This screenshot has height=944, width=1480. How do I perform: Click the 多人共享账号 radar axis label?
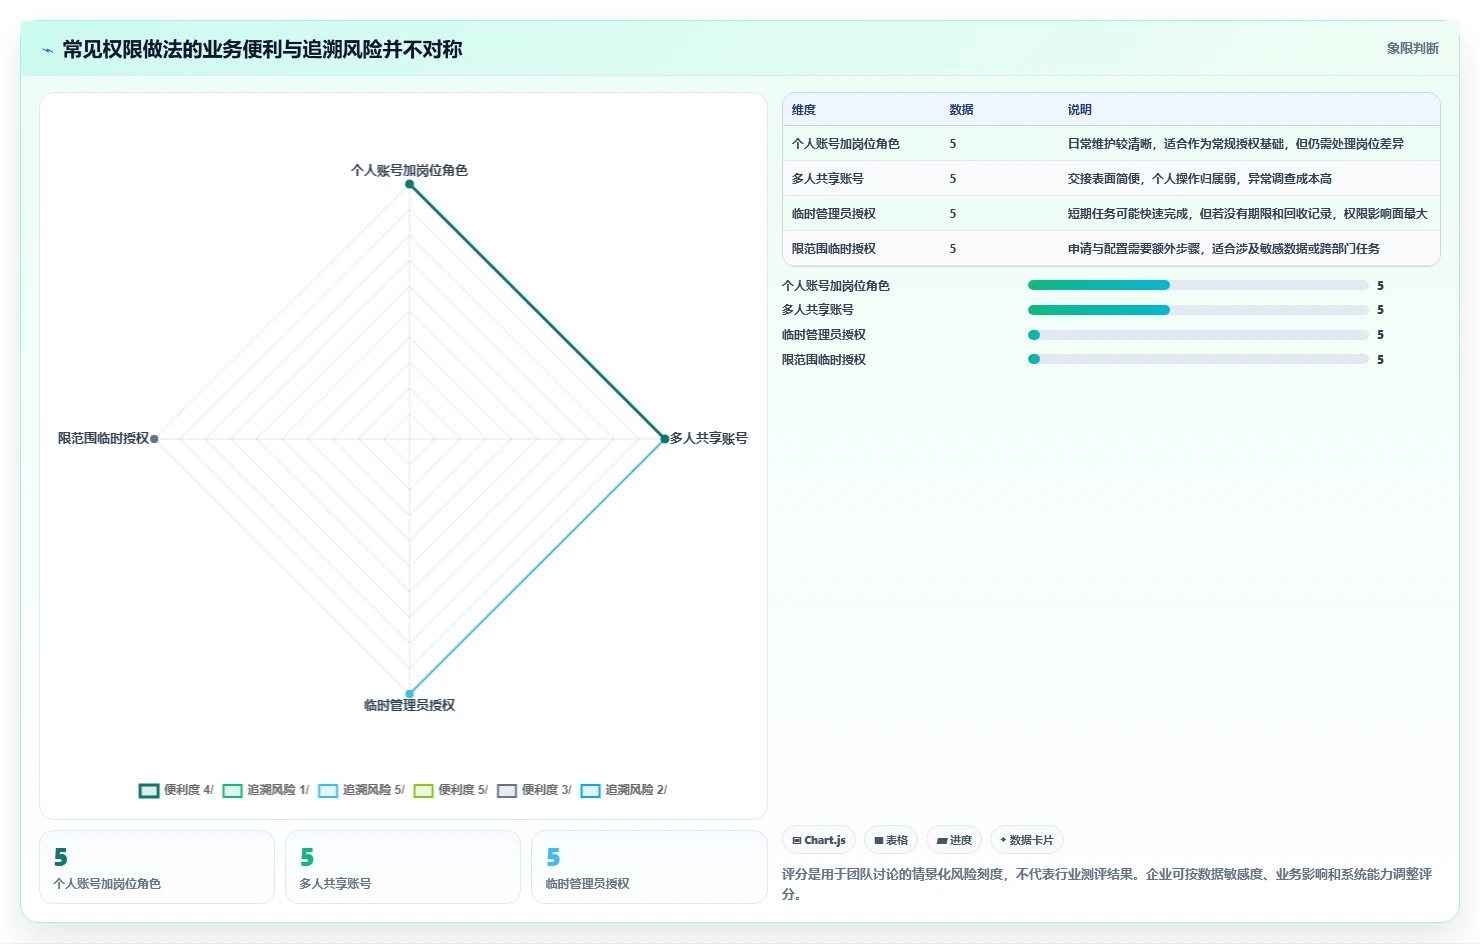(709, 438)
